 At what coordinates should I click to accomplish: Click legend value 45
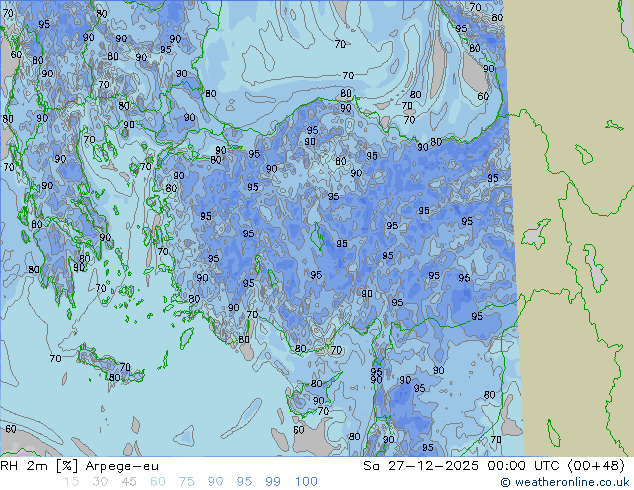129,482
